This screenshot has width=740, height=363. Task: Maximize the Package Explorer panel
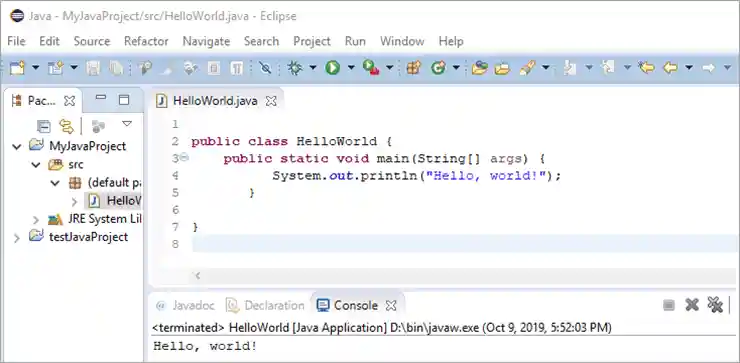coord(124,99)
